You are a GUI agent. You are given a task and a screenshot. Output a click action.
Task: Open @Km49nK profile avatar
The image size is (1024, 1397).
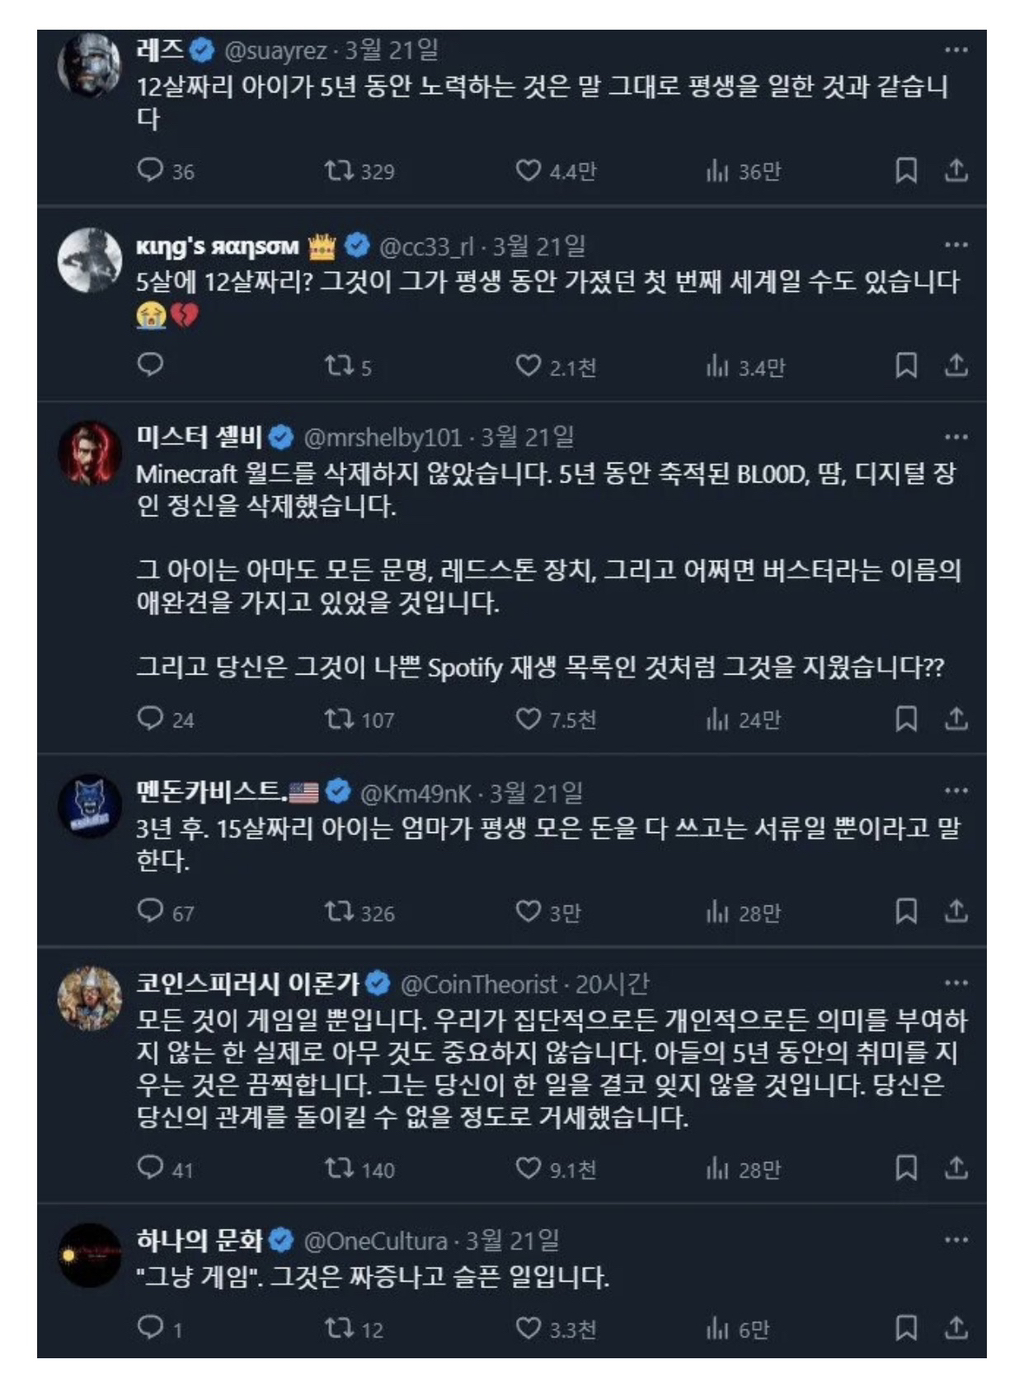click(x=89, y=806)
